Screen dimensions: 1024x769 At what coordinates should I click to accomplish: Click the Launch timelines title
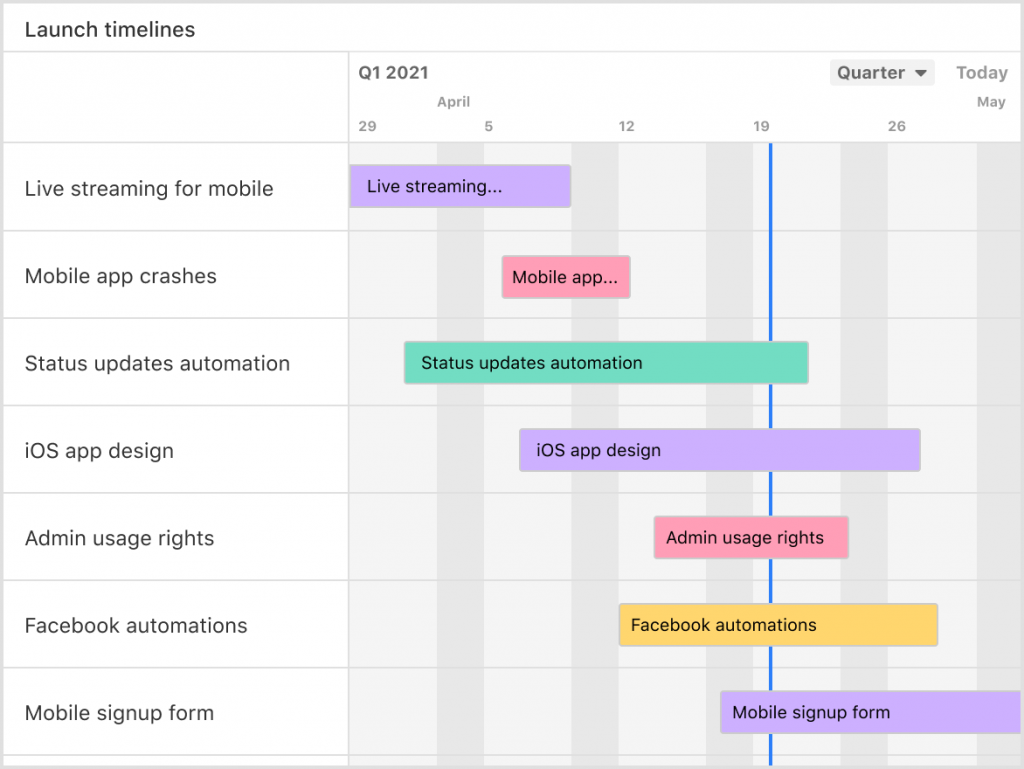click(110, 30)
